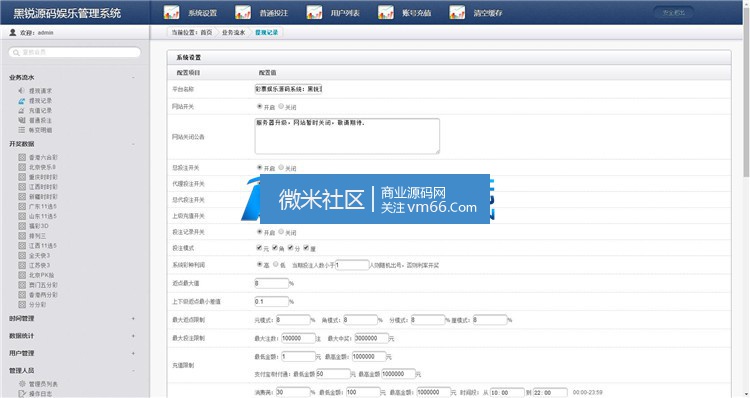Click the 山东11选5 lottery icon
This screenshot has height=398, width=750.
tap(22, 216)
